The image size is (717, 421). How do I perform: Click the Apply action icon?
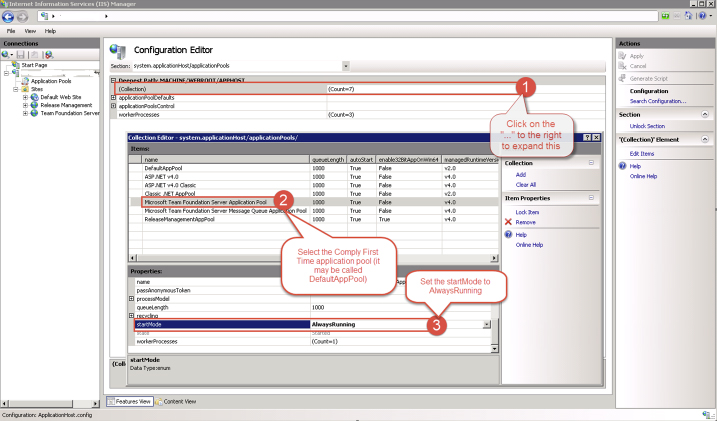click(x=622, y=56)
